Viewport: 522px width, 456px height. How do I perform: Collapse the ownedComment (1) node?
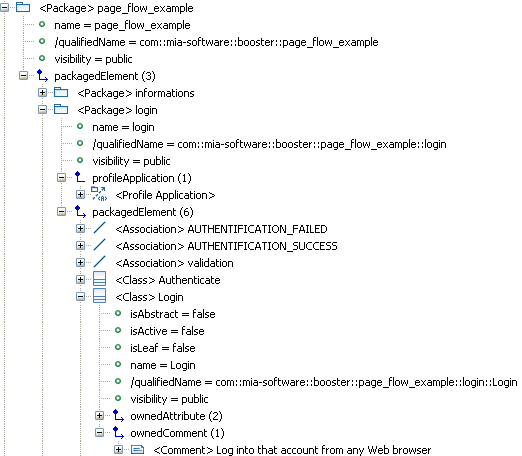[x=99, y=432]
